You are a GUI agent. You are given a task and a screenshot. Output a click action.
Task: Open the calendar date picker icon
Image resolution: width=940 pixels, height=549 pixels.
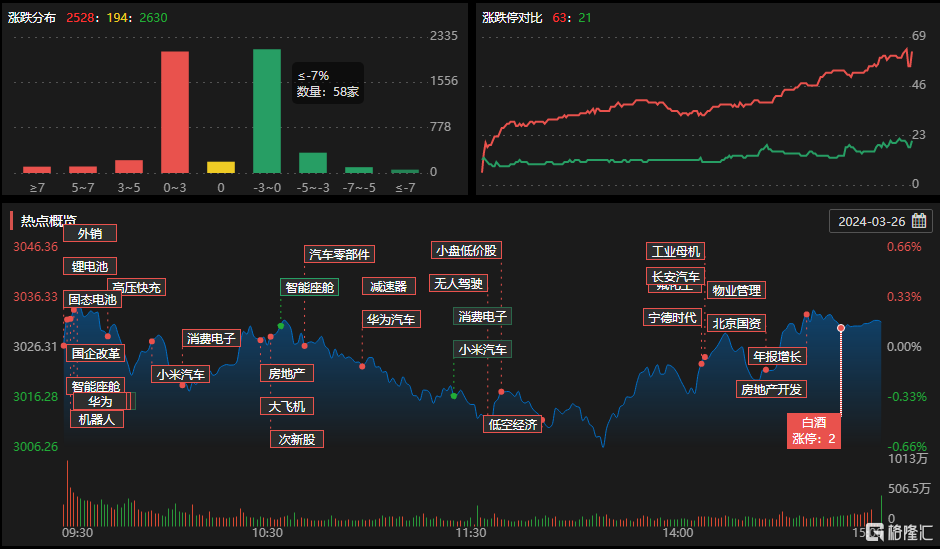click(919, 221)
